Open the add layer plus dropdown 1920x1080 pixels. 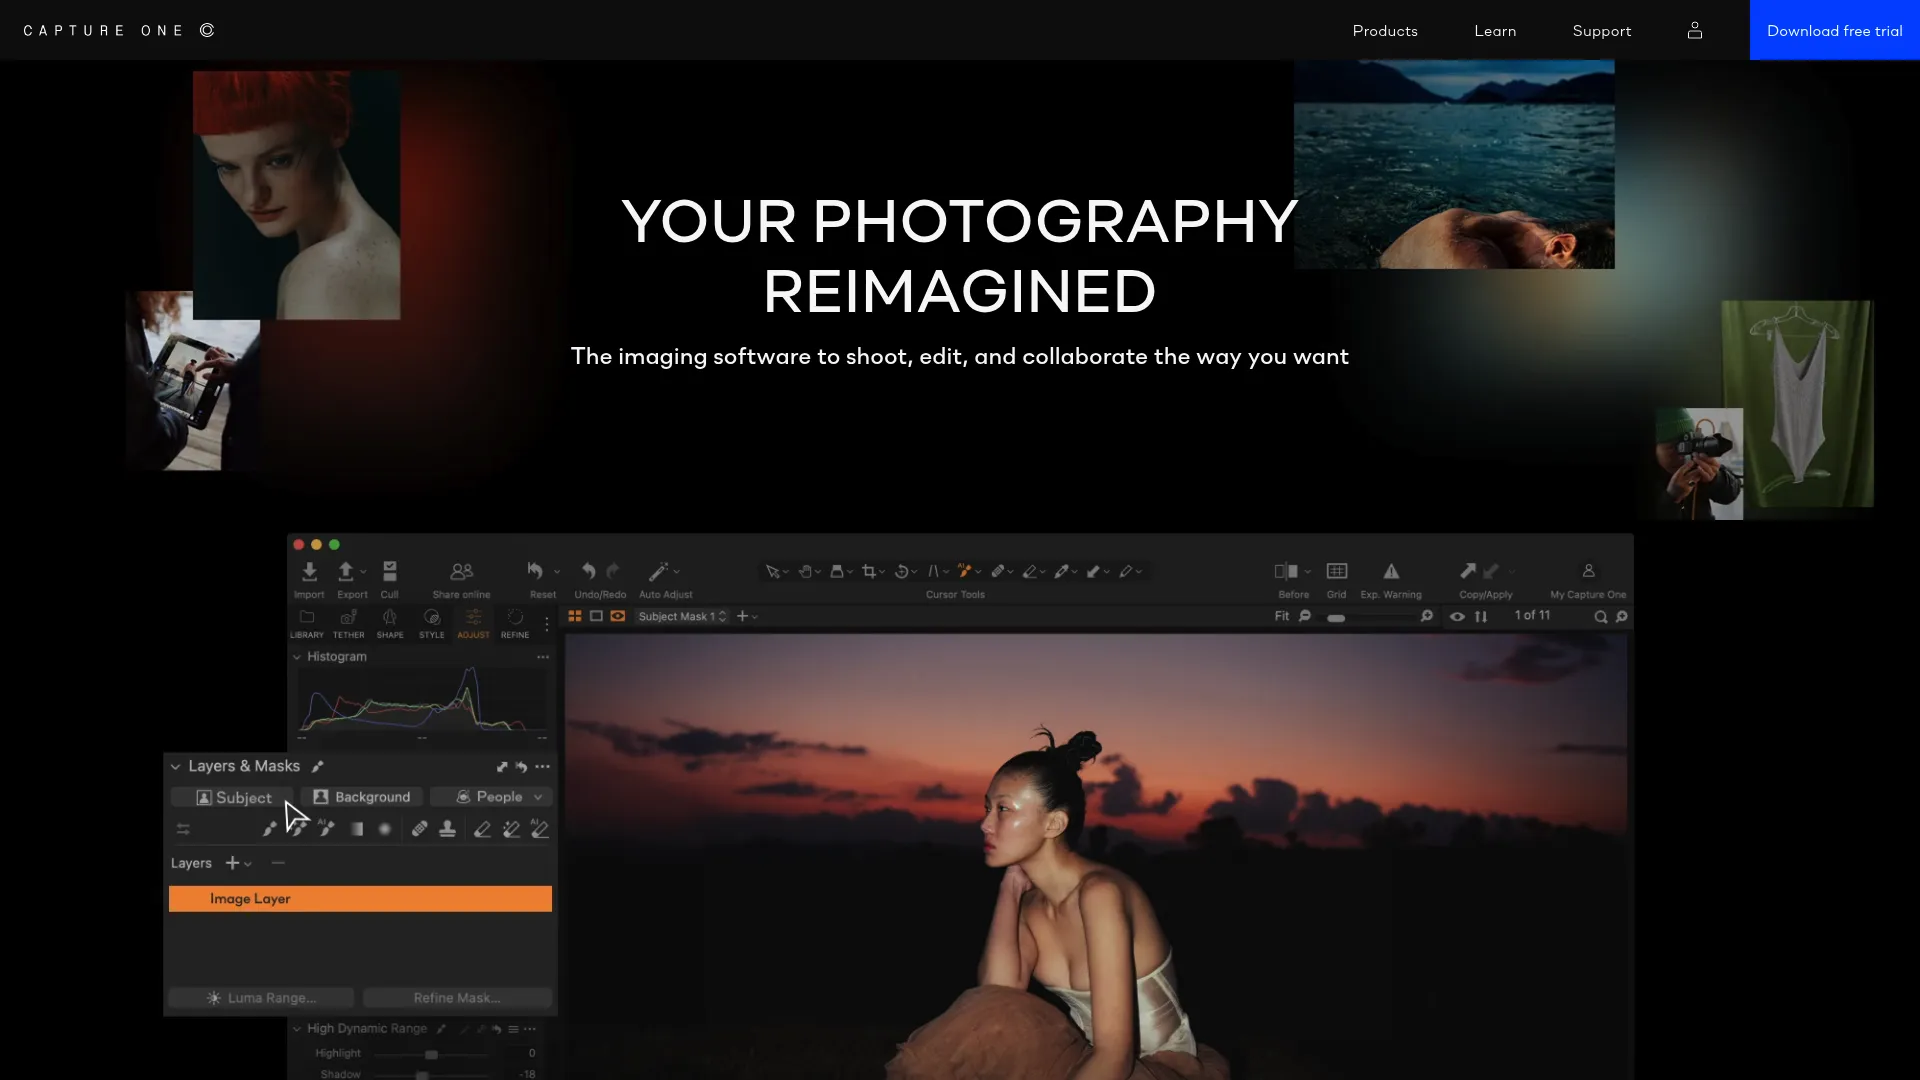pyautogui.click(x=238, y=863)
